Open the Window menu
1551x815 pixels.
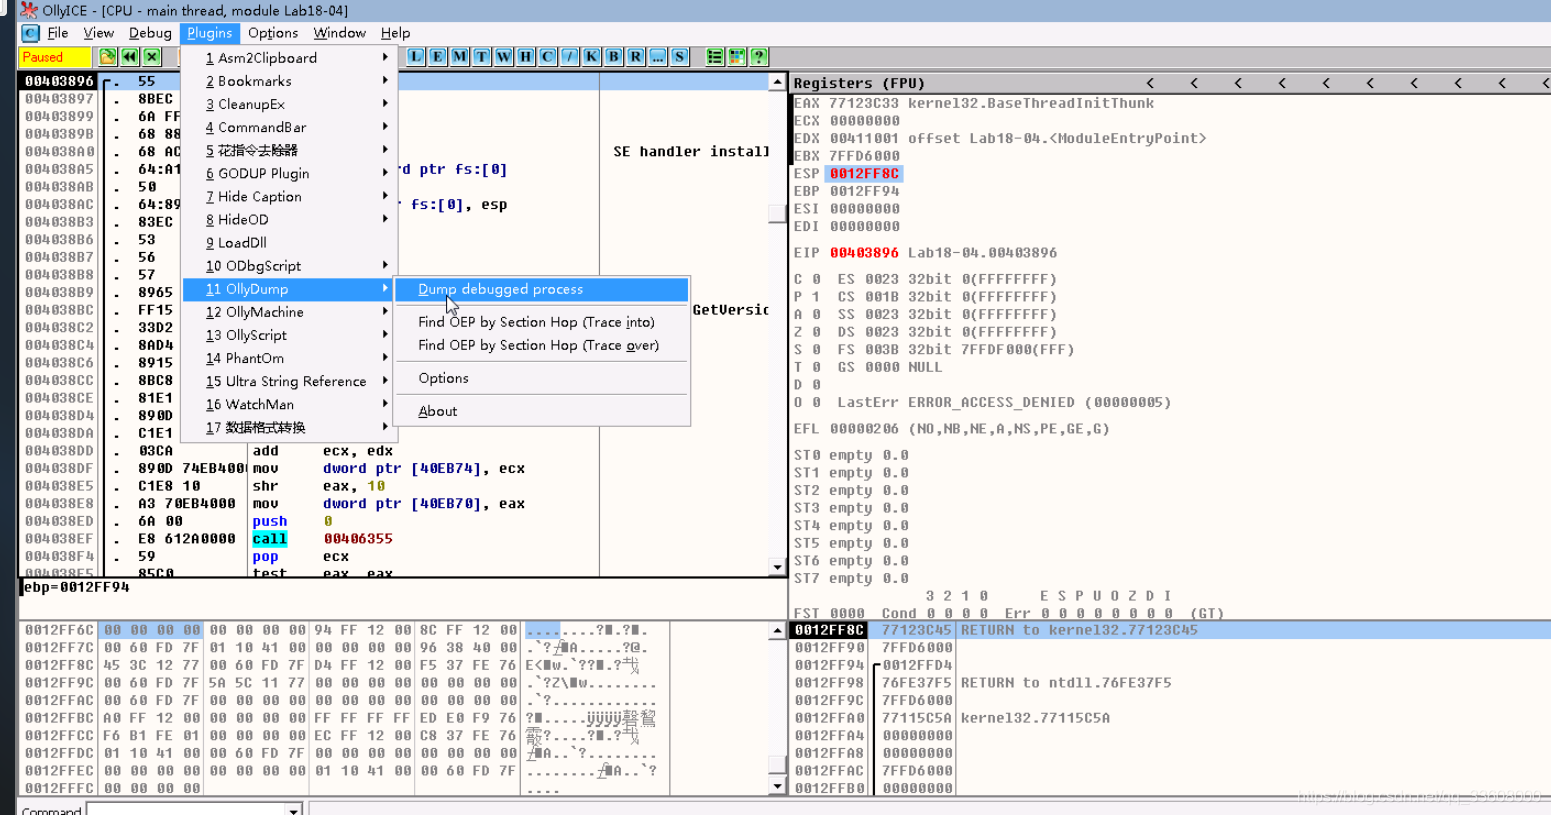(340, 33)
